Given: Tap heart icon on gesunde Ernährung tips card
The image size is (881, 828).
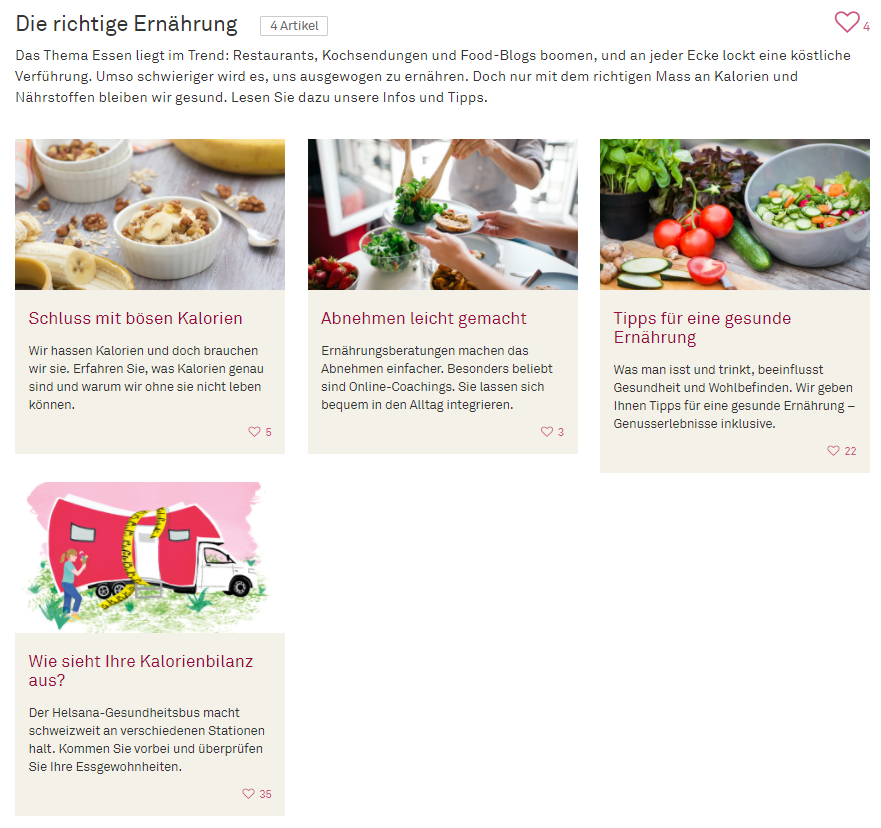Looking at the screenshot, I should [x=833, y=451].
